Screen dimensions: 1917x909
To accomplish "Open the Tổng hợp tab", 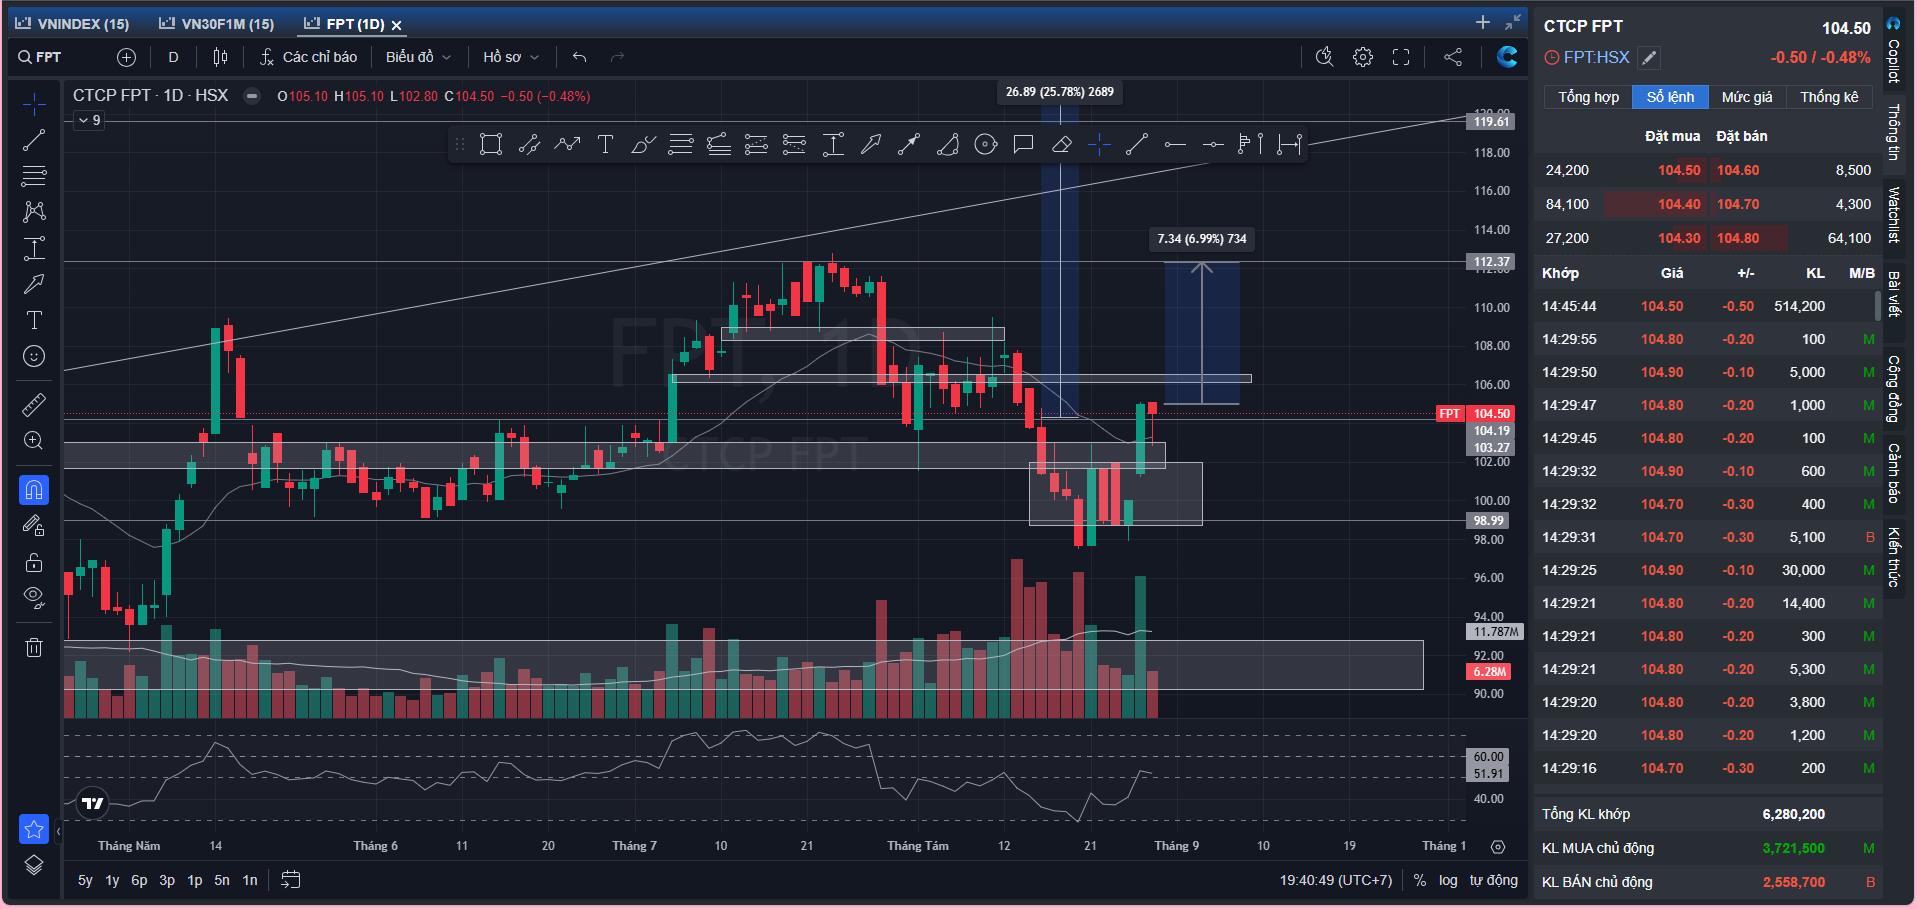I will point(1588,97).
